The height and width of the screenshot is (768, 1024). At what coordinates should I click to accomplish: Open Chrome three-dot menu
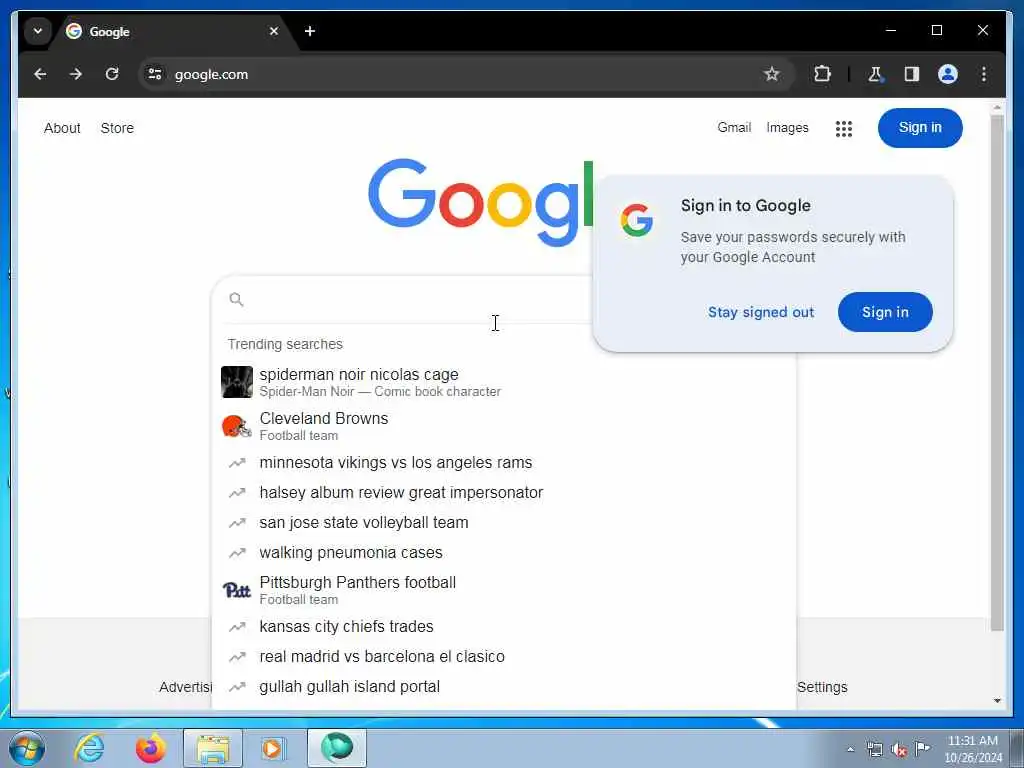point(984,74)
